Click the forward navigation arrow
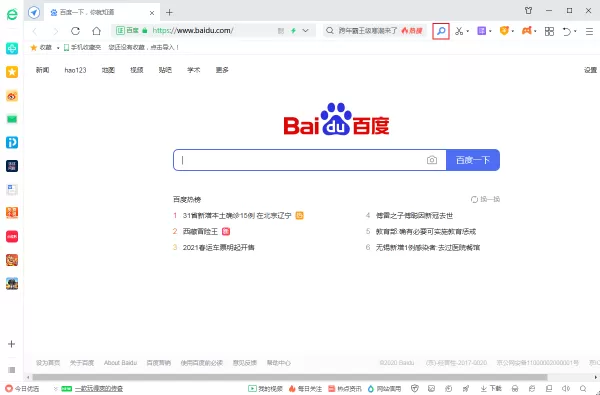The height and width of the screenshot is (395, 600). tap(56, 31)
